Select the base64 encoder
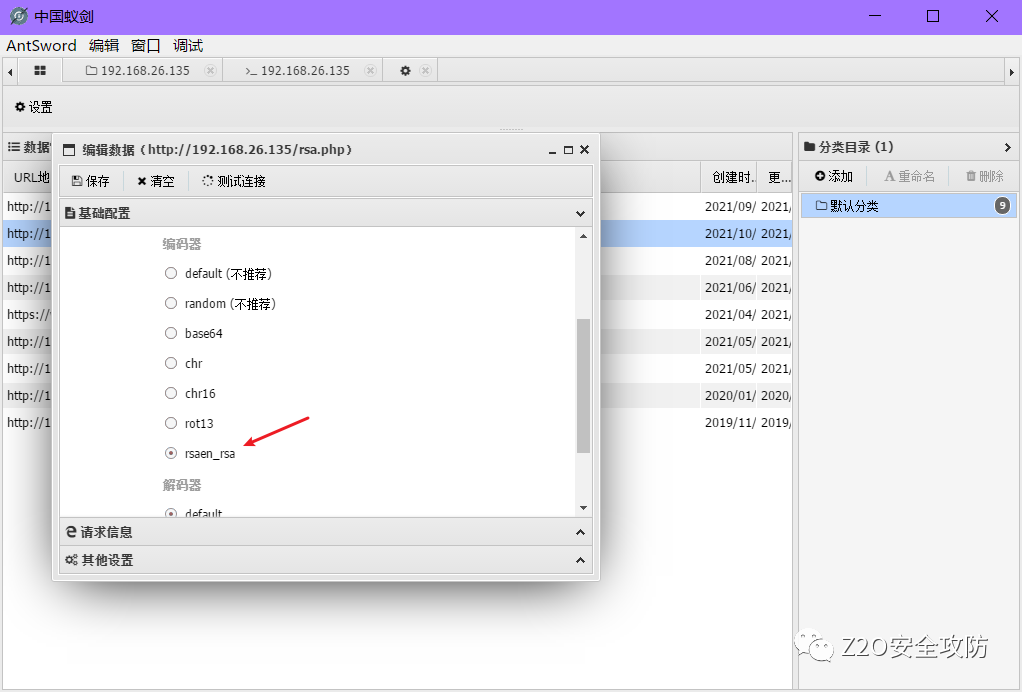This screenshot has height=692, width=1022. pyautogui.click(x=171, y=333)
